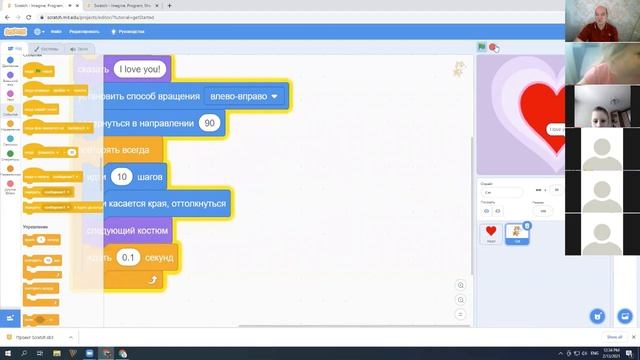Click the Scratch logo
Viewport: 640px width, 360px height.
[x=16, y=31]
